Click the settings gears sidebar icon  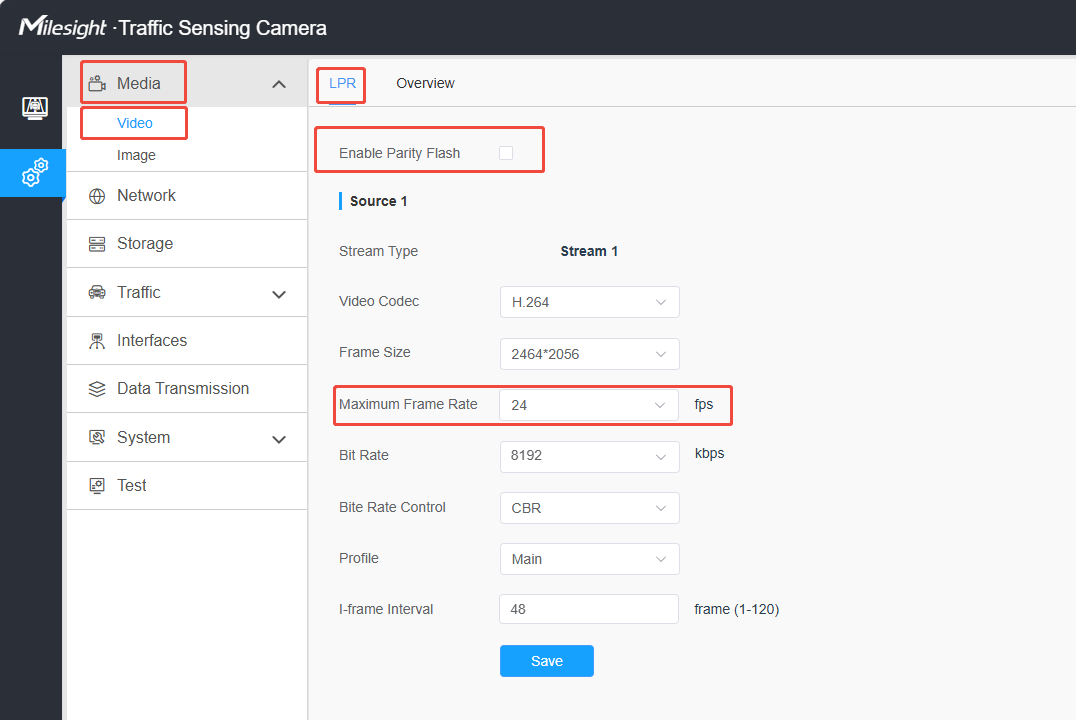tap(34, 172)
